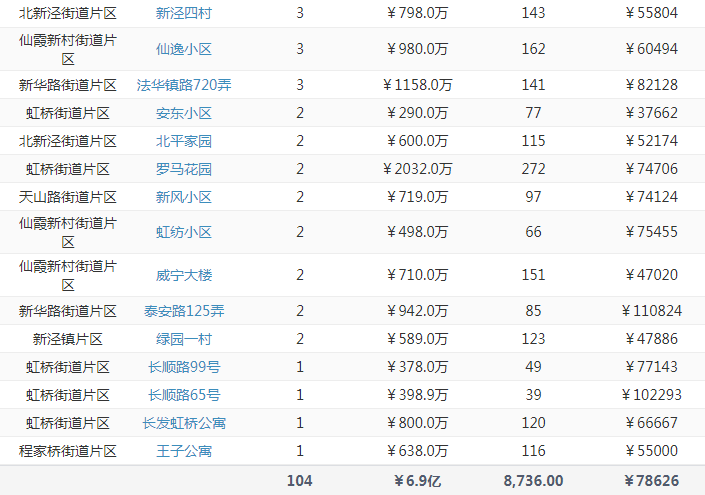
Task: Select the ¥290.0万 total price cell
Action: (417, 113)
